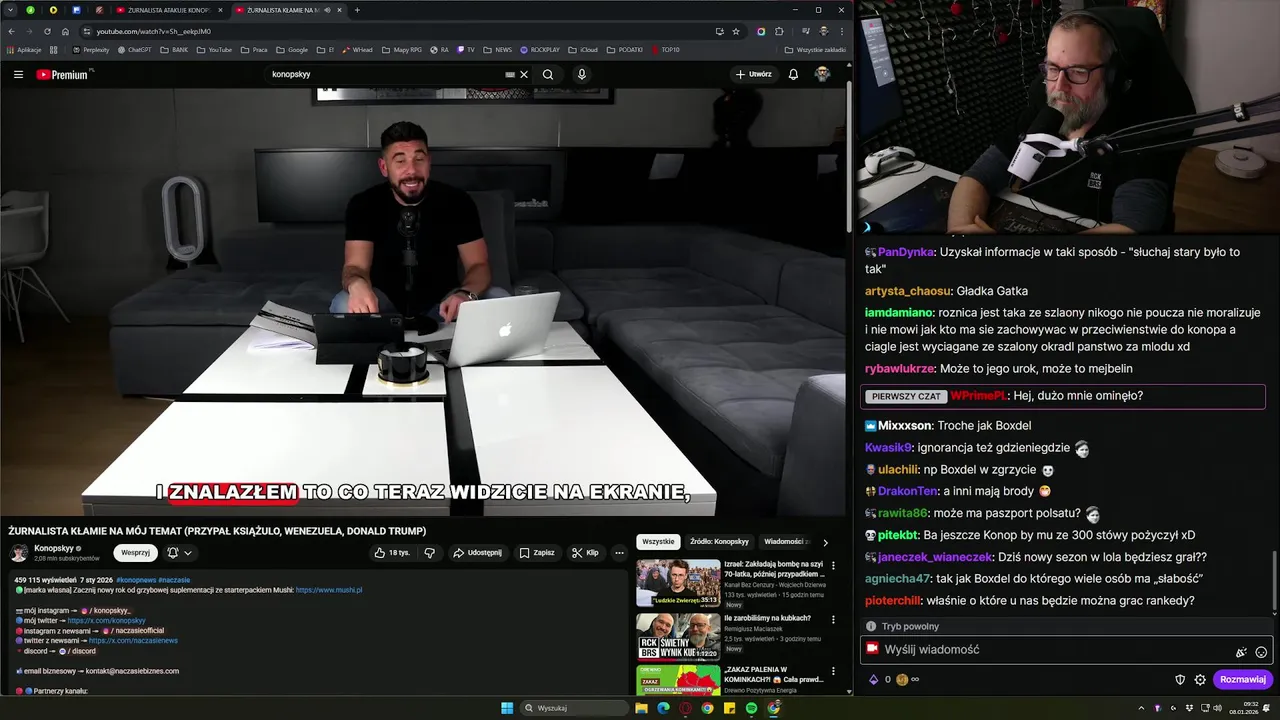1280x720 pixels.
Task: Open the x.com/konopskyy Twitter link
Action: click(107, 620)
